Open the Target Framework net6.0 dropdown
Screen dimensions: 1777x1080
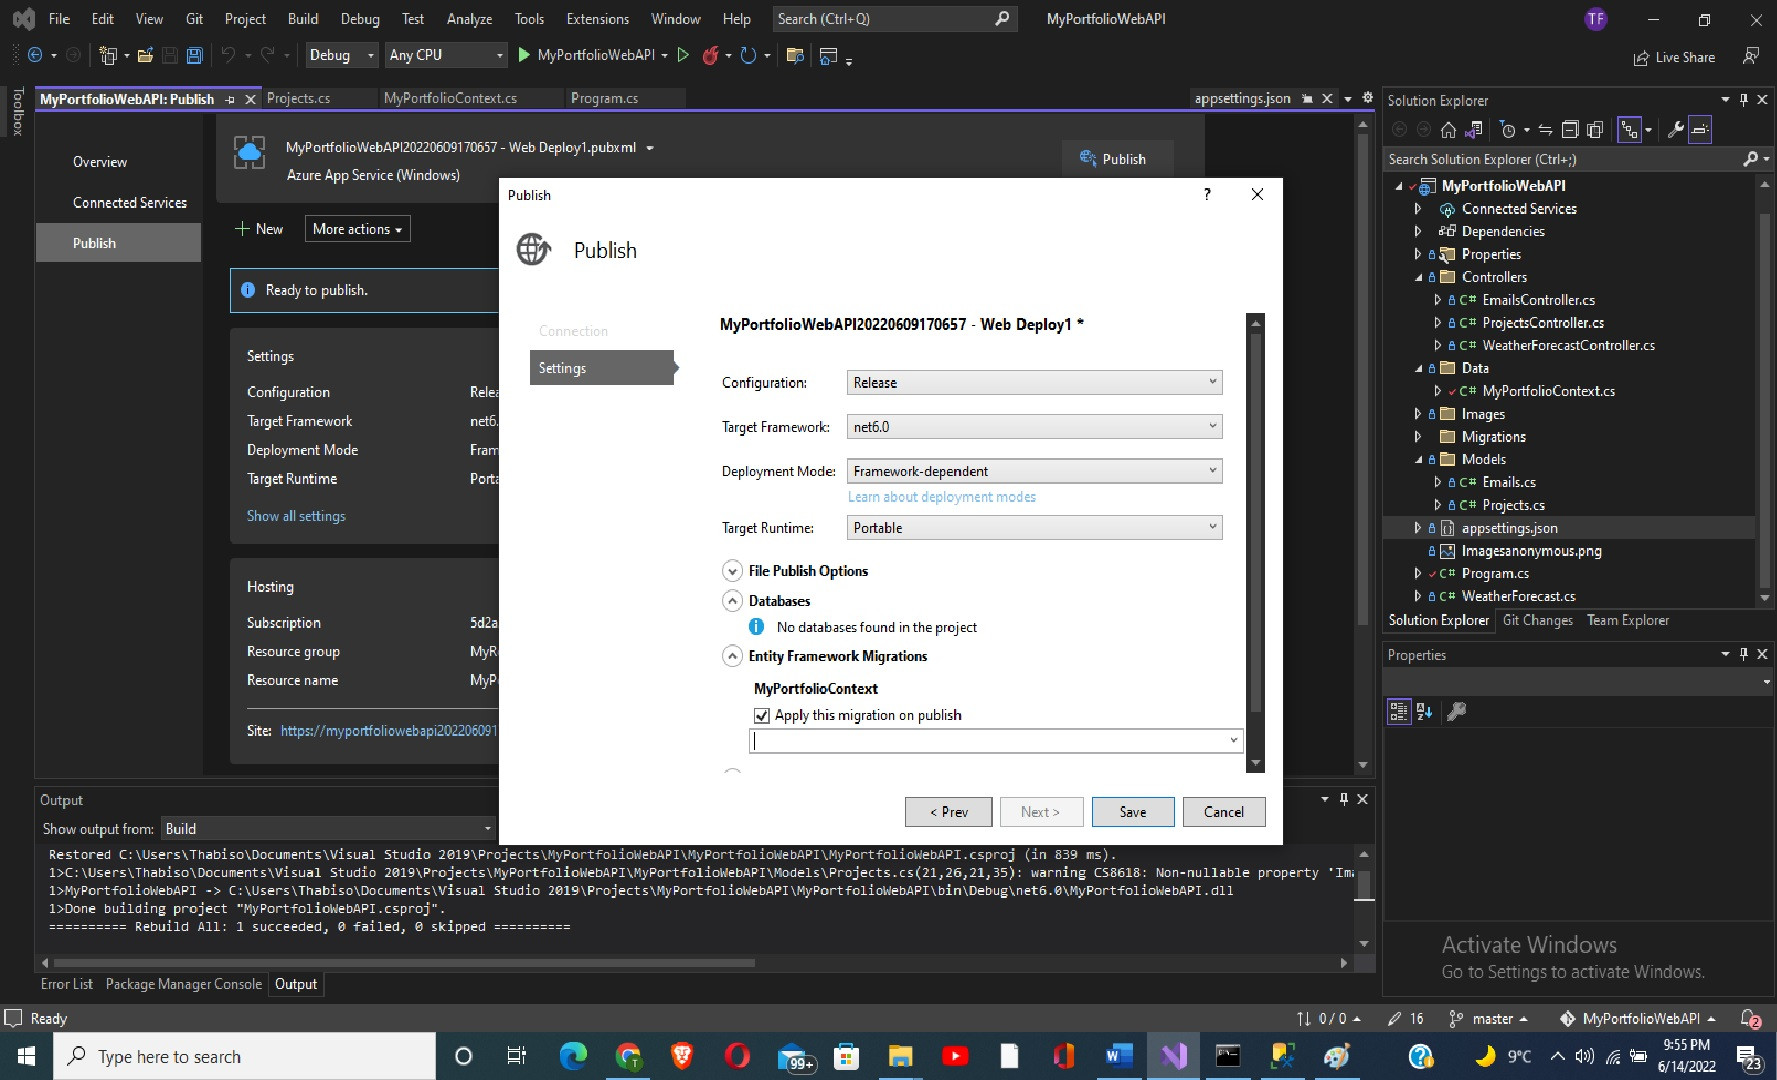point(1034,426)
